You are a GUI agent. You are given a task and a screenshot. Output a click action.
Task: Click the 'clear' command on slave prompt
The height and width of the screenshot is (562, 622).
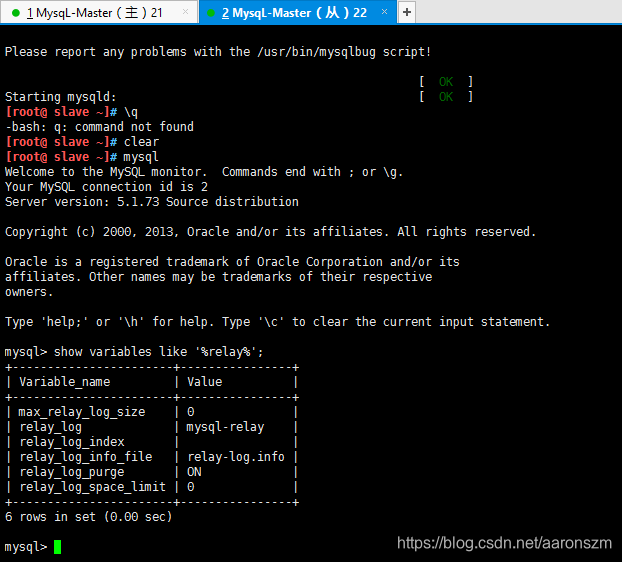point(141,142)
